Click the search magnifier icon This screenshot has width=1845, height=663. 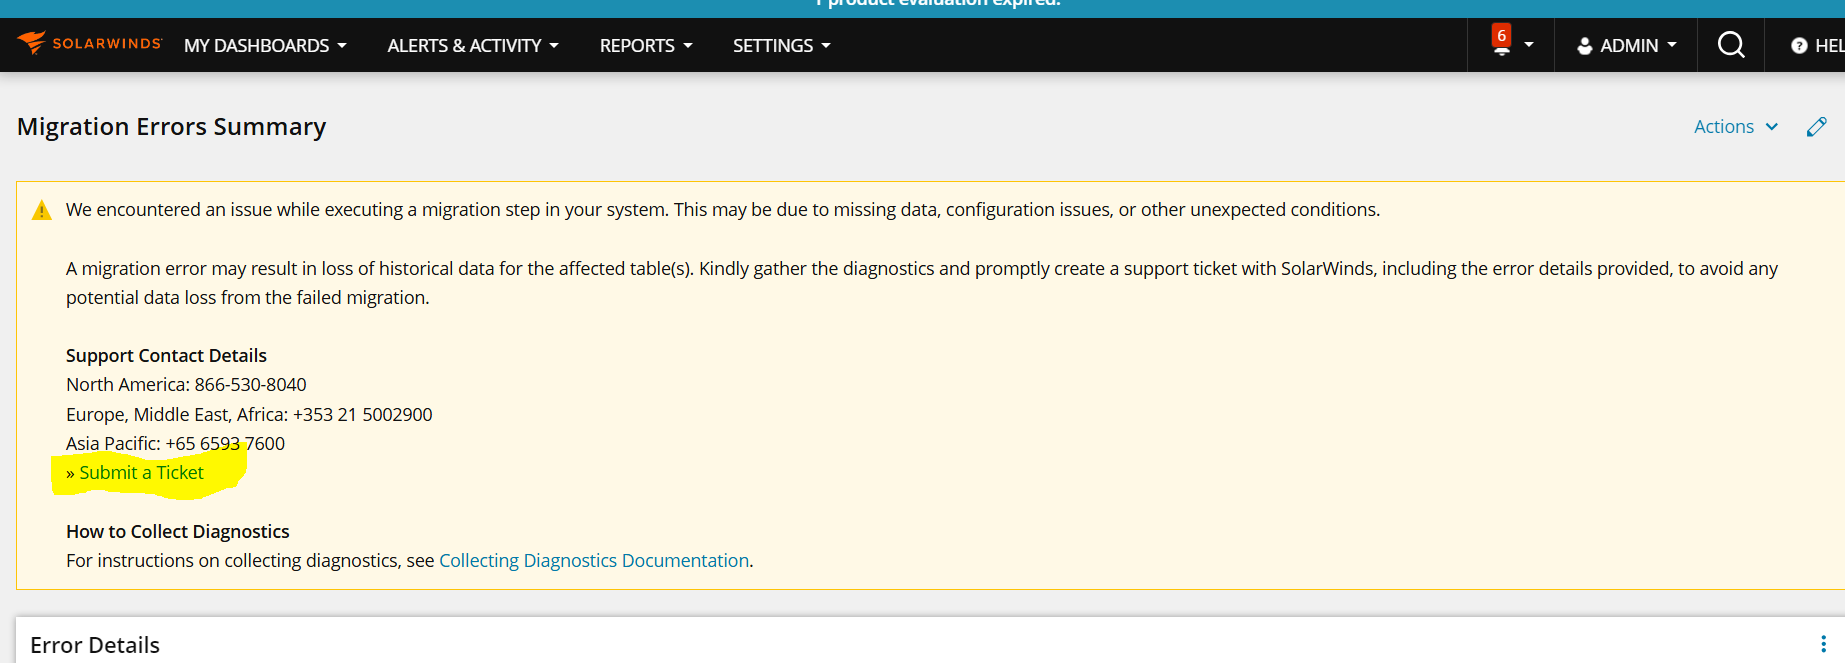pos(1731,45)
